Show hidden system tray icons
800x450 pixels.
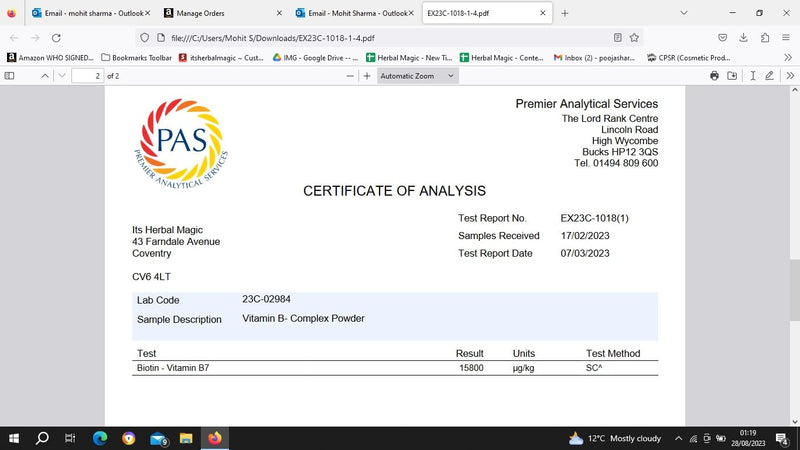[x=678, y=438]
